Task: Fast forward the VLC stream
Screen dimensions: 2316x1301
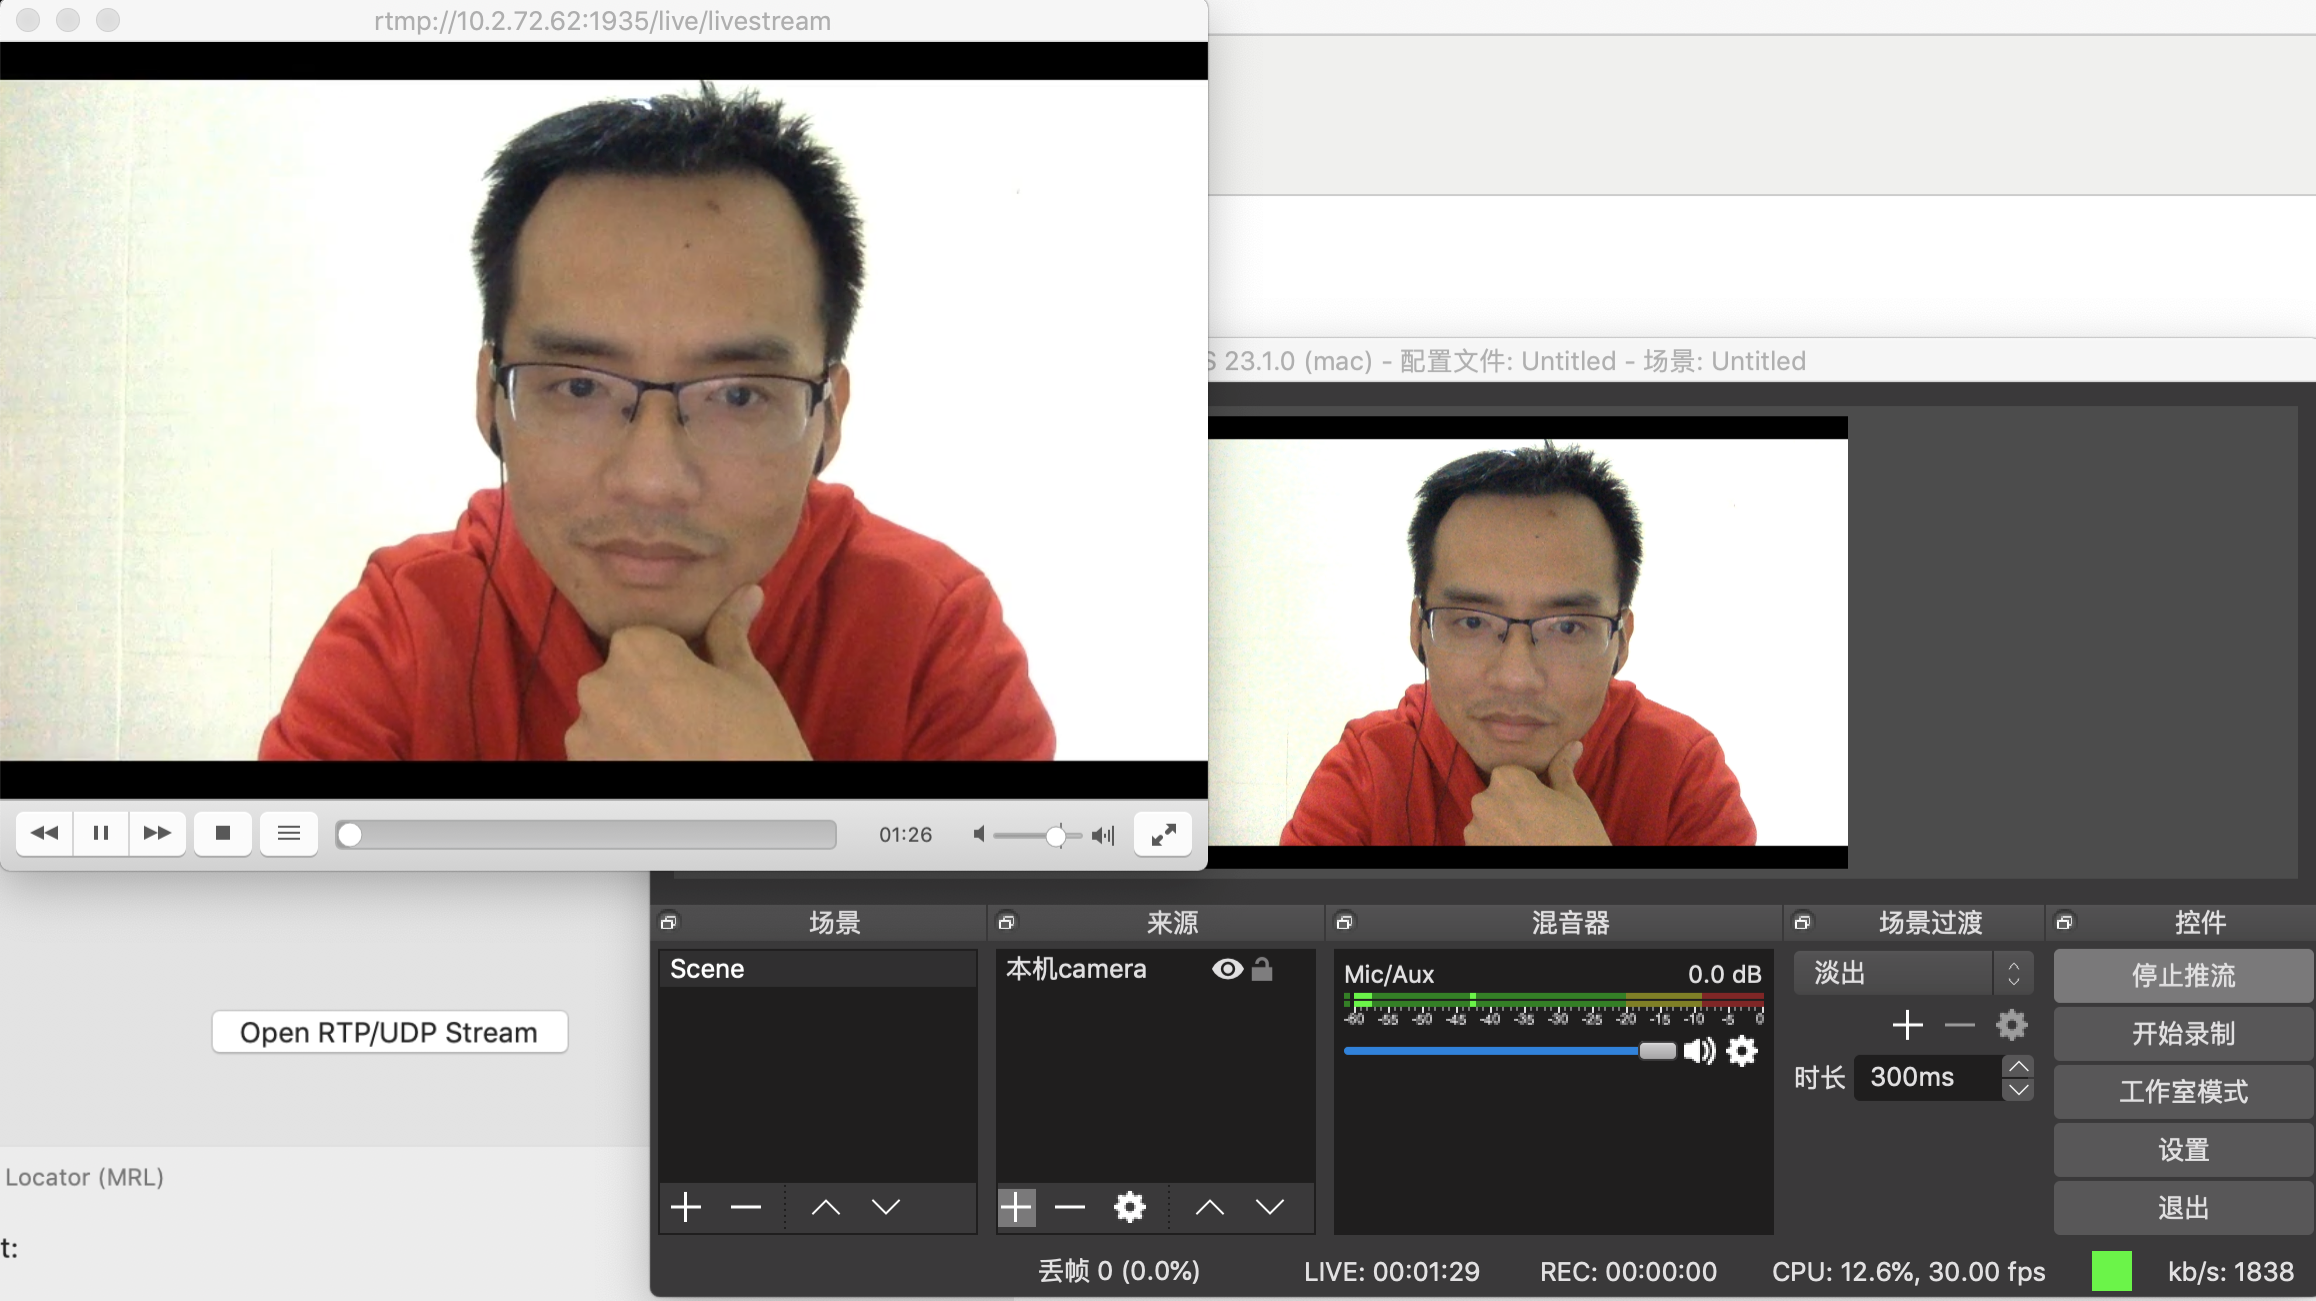Action: pos(157,833)
